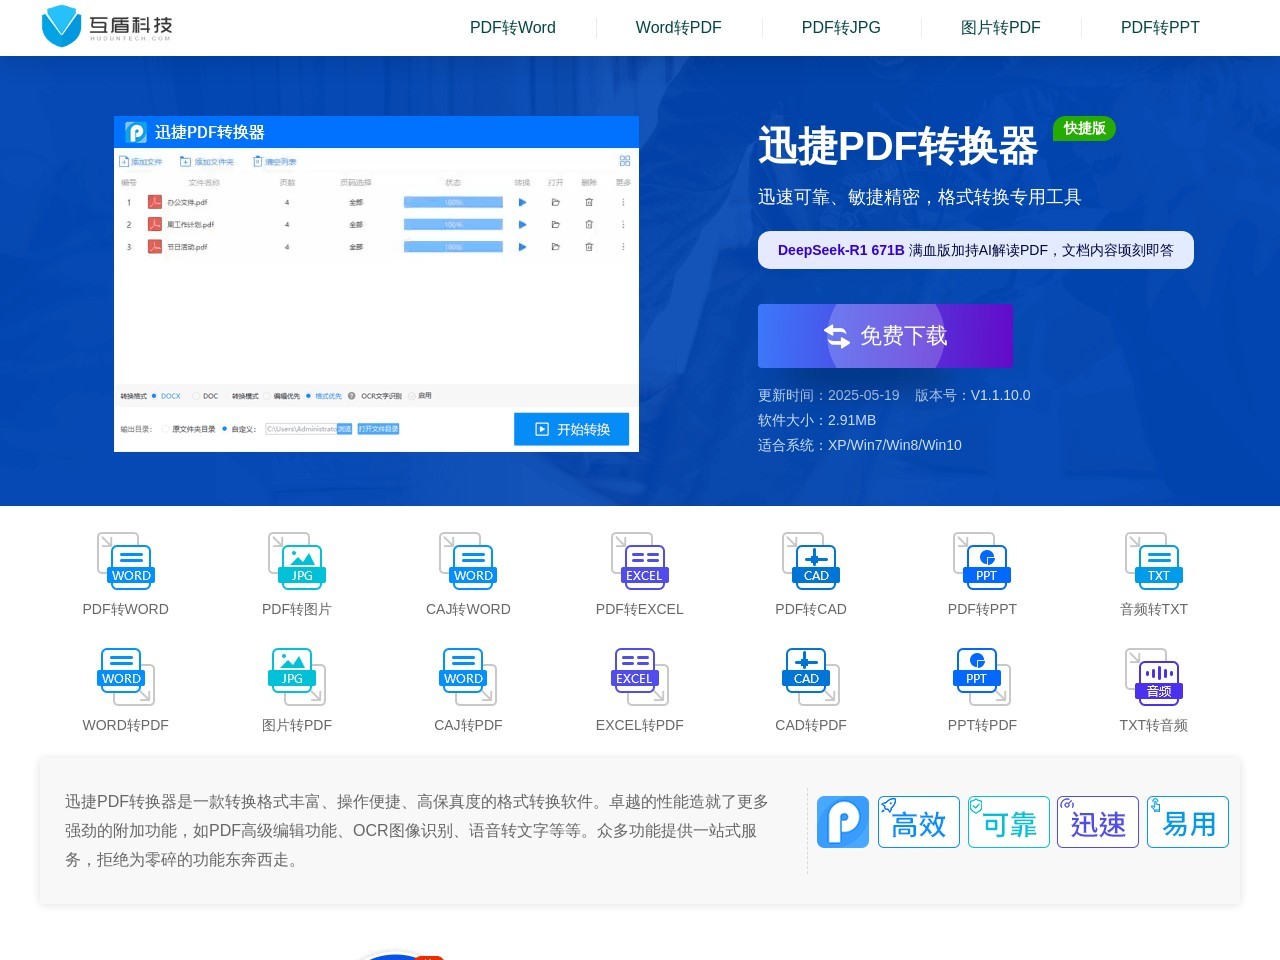Click the 迅速 feature badge
The image size is (1280, 960).
[x=1098, y=822]
